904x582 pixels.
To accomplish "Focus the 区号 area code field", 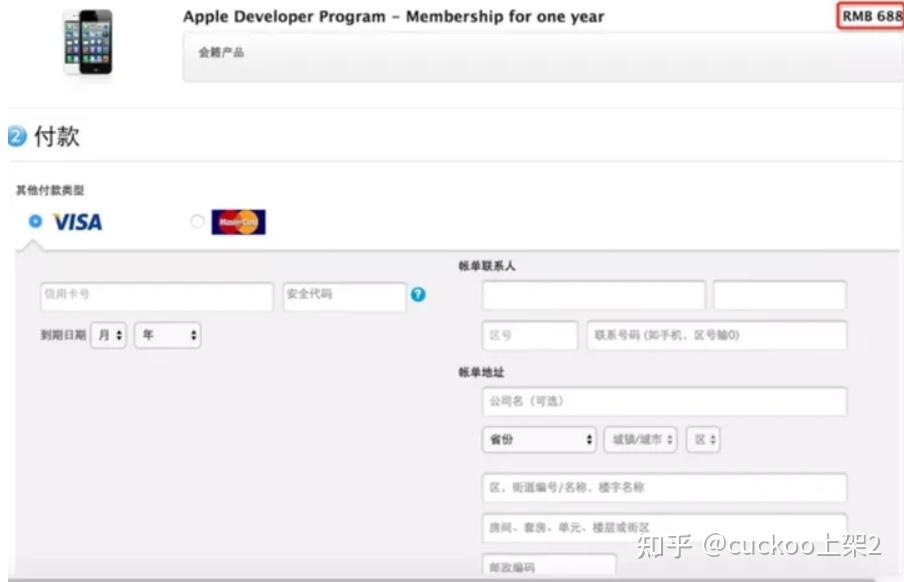I will click(x=530, y=335).
